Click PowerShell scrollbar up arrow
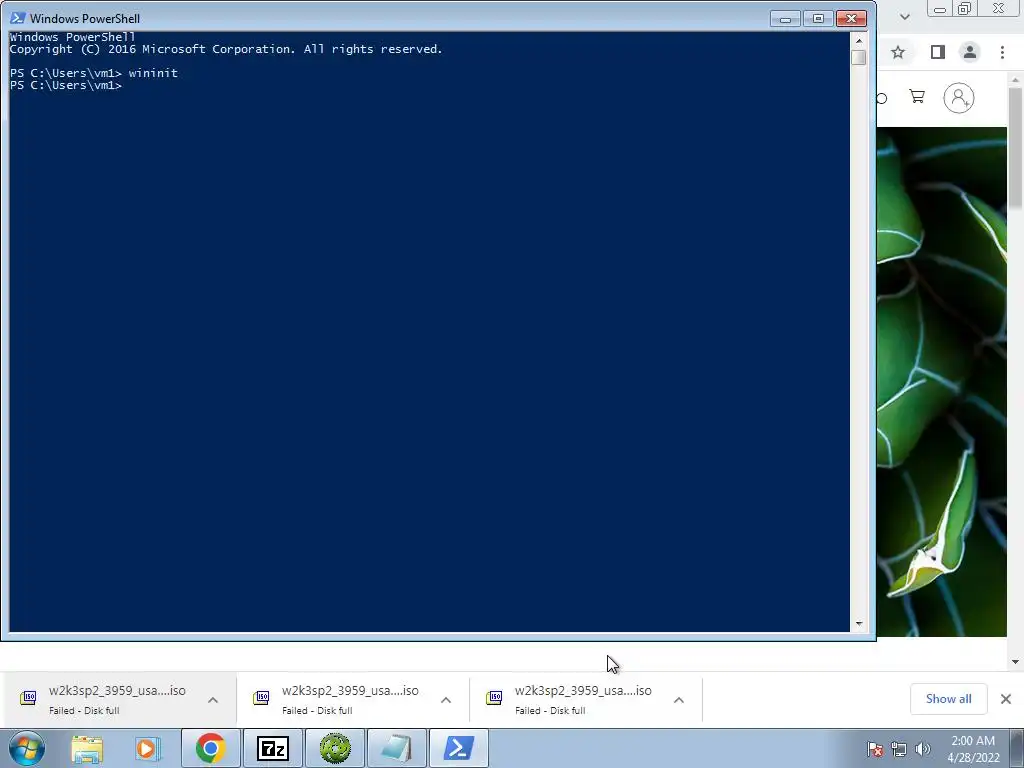The width and height of the screenshot is (1024, 768). pos(859,40)
